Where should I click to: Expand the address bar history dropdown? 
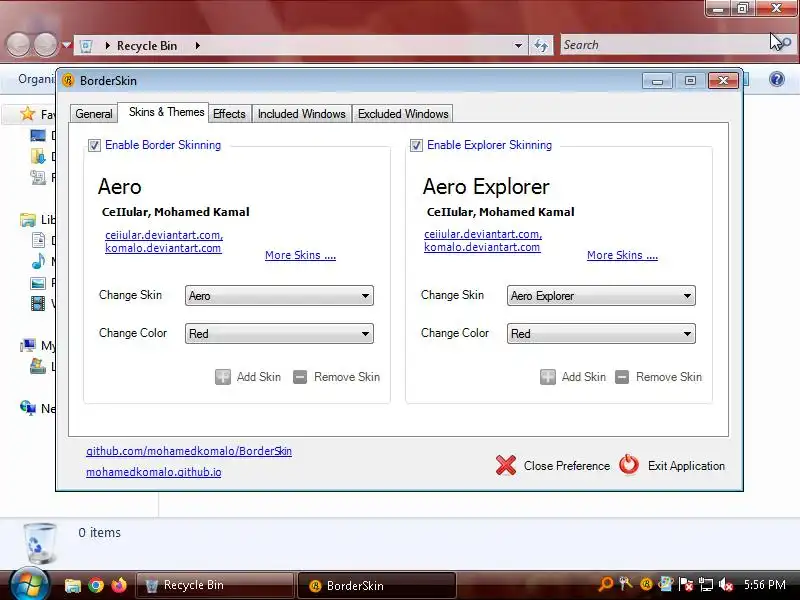(518, 45)
